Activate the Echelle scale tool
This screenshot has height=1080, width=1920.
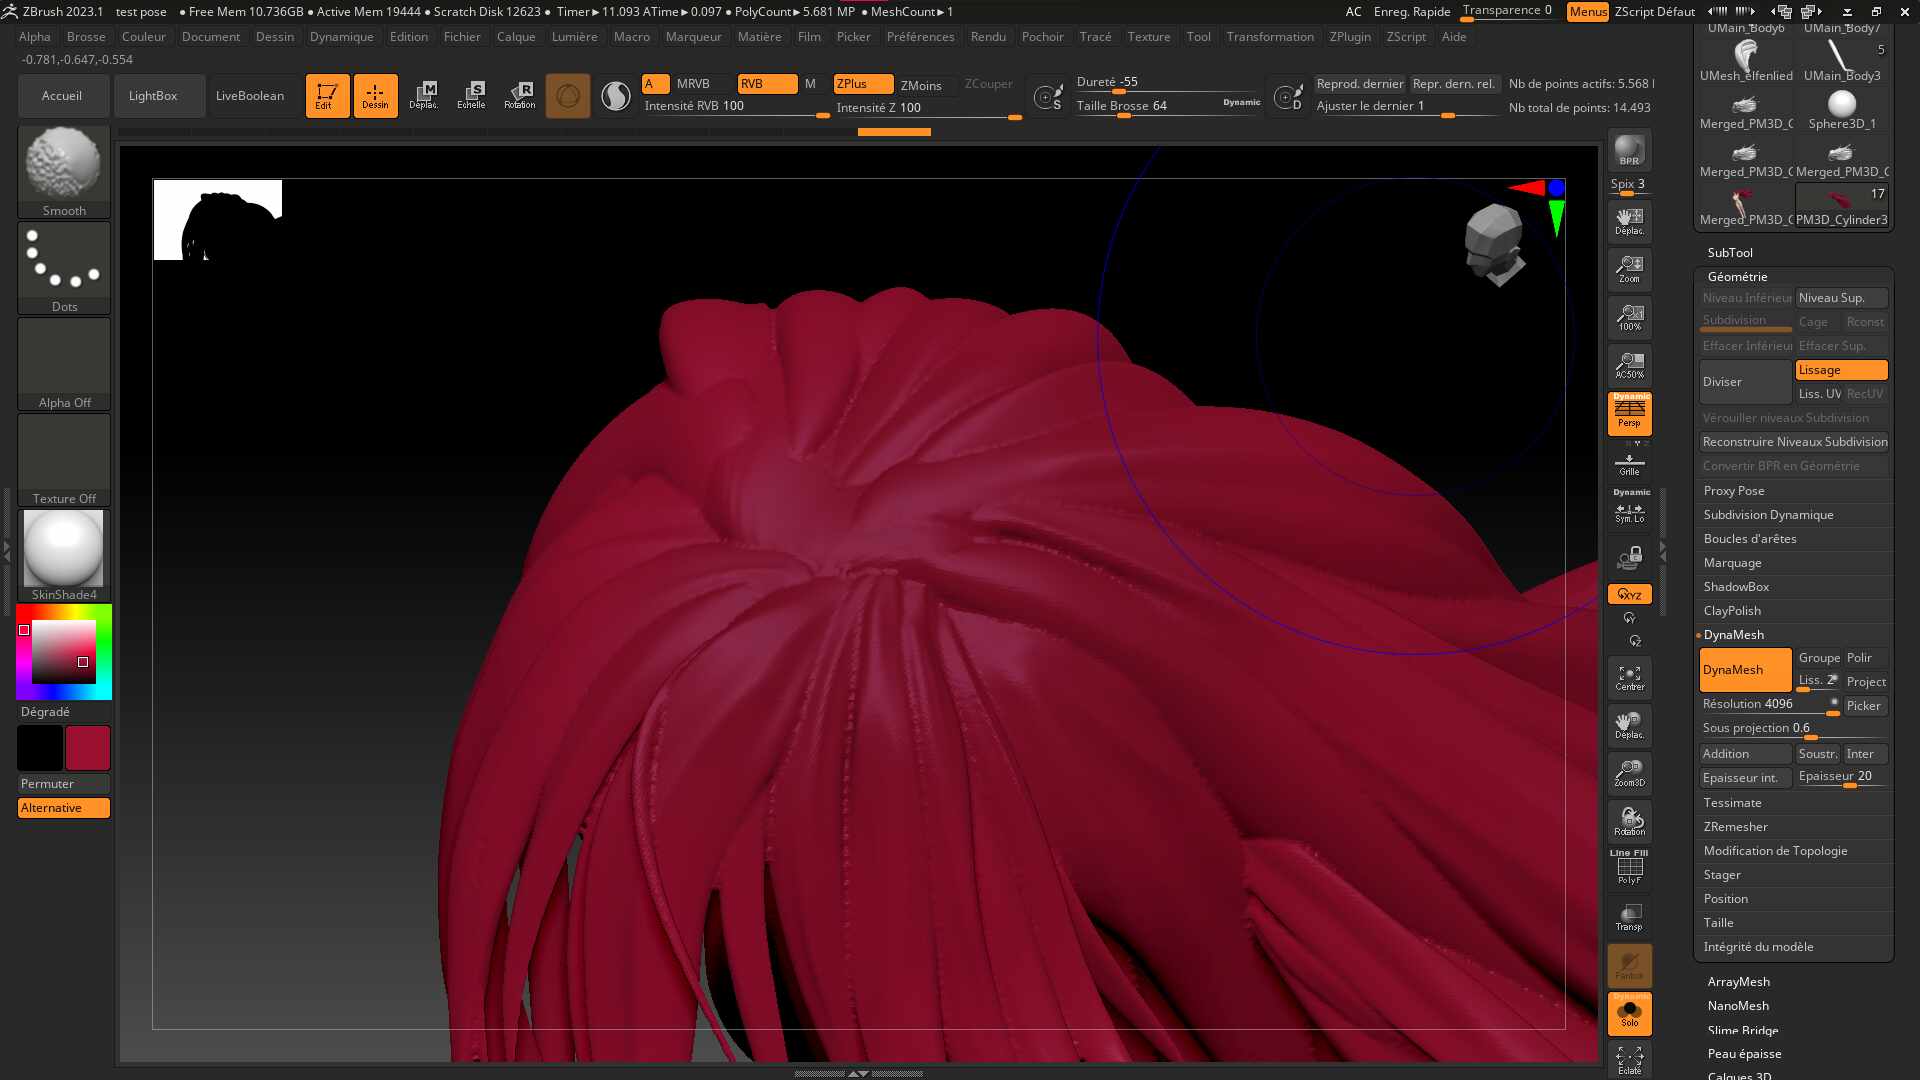point(471,95)
